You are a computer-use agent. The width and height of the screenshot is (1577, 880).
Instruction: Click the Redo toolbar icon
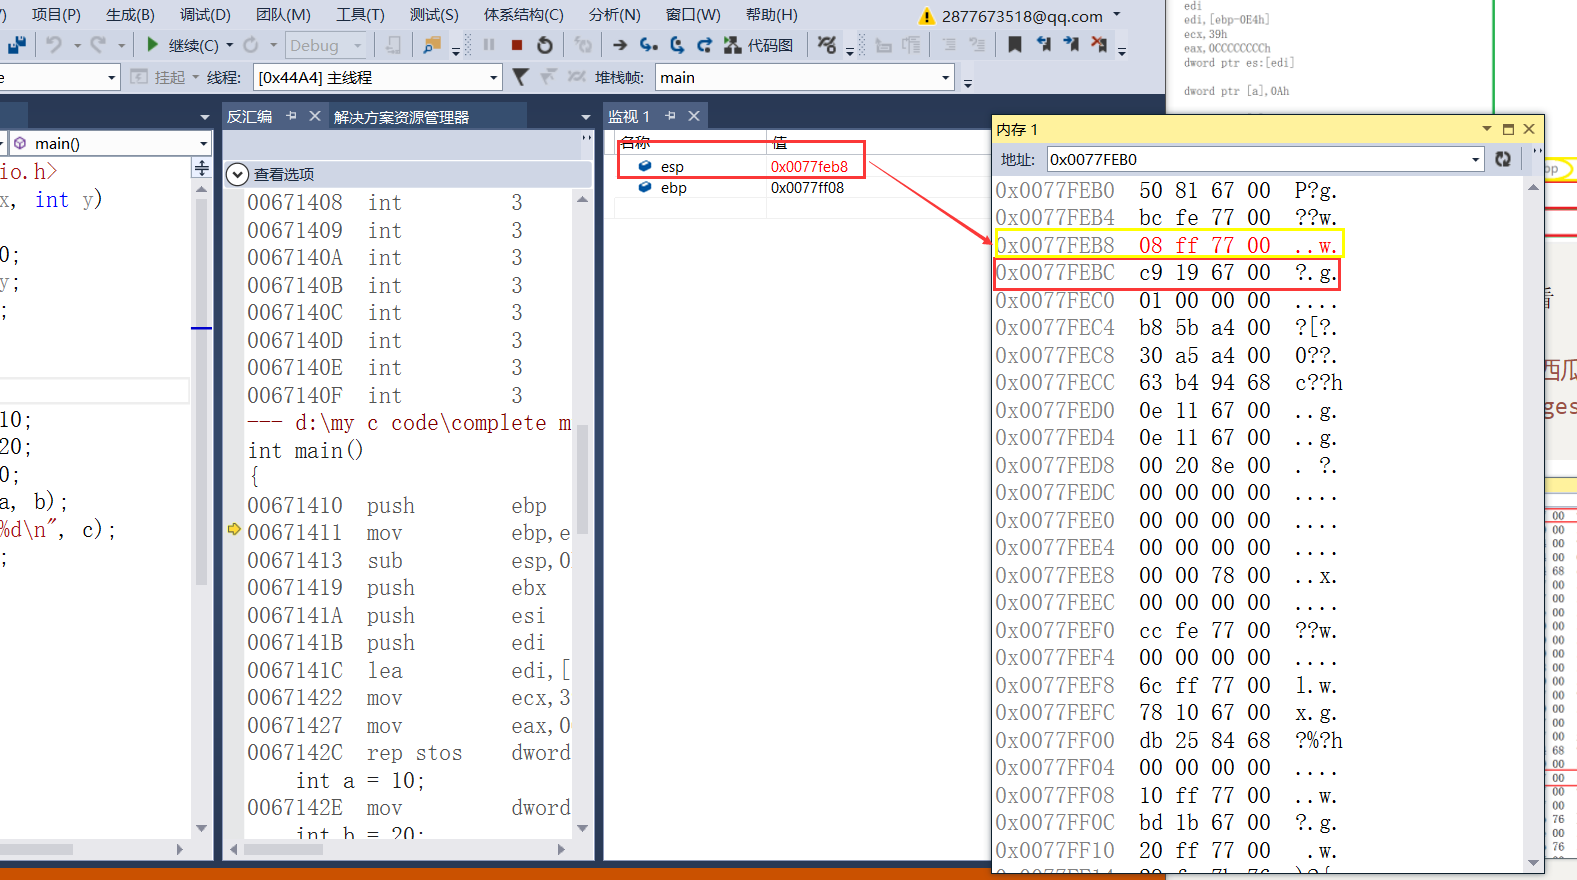(98, 45)
